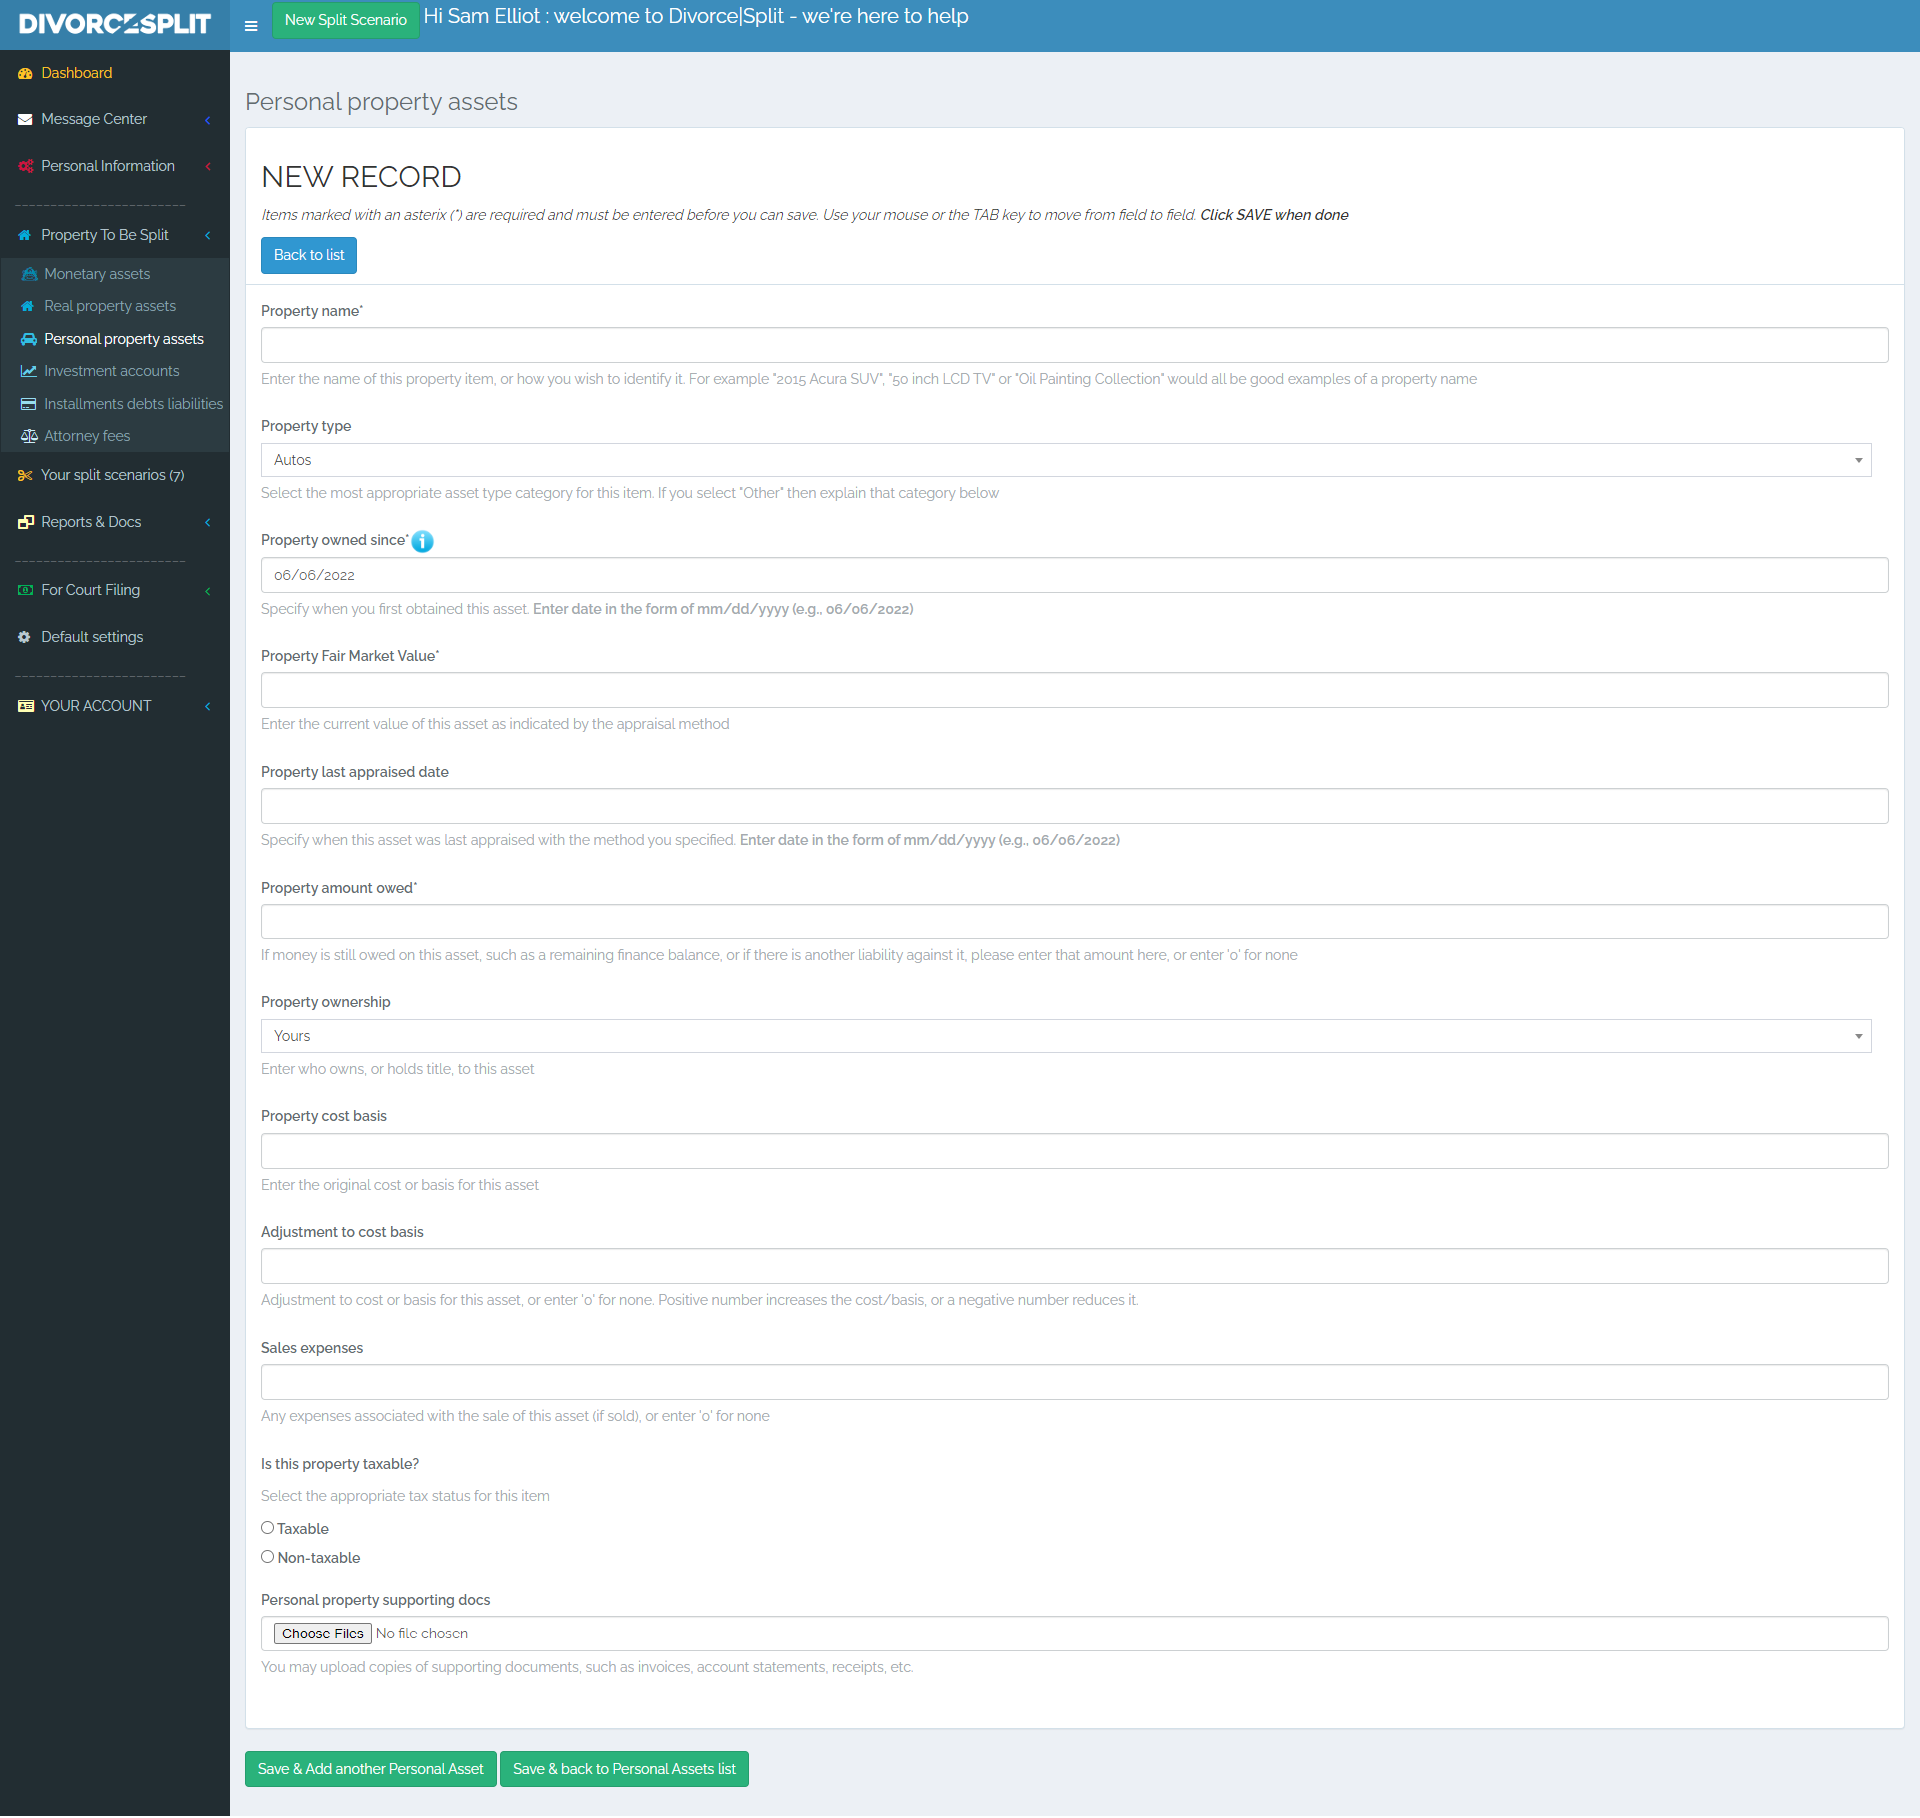This screenshot has height=1818, width=1920.
Task: Select the Taxable radio button
Action: 268,1527
